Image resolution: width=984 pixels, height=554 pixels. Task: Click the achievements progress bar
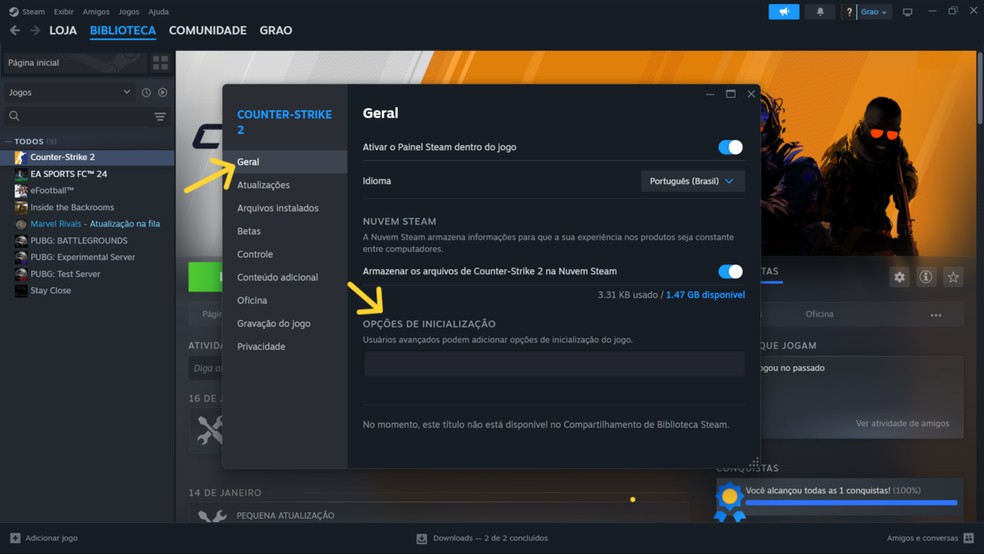(851, 503)
